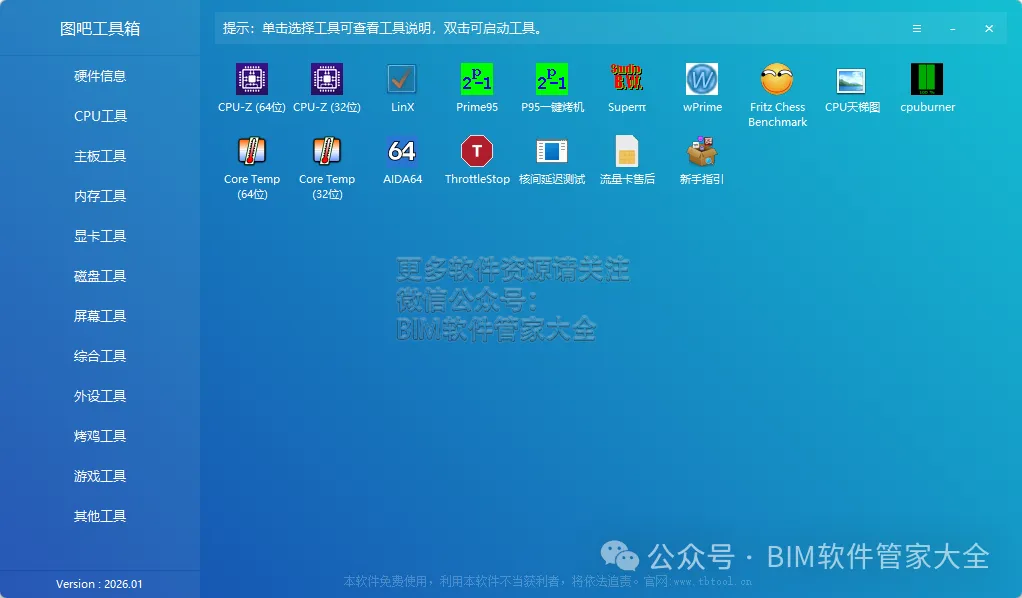Viewport: 1022px width, 598px height.
Task: Click the Version : 2026.01 label
Action: (99, 584)
